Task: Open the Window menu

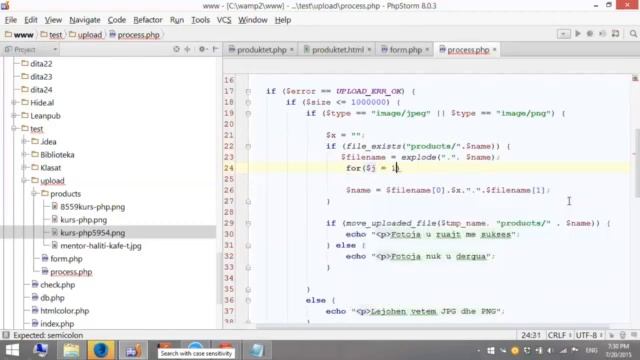Action: (x=253, y=20)
